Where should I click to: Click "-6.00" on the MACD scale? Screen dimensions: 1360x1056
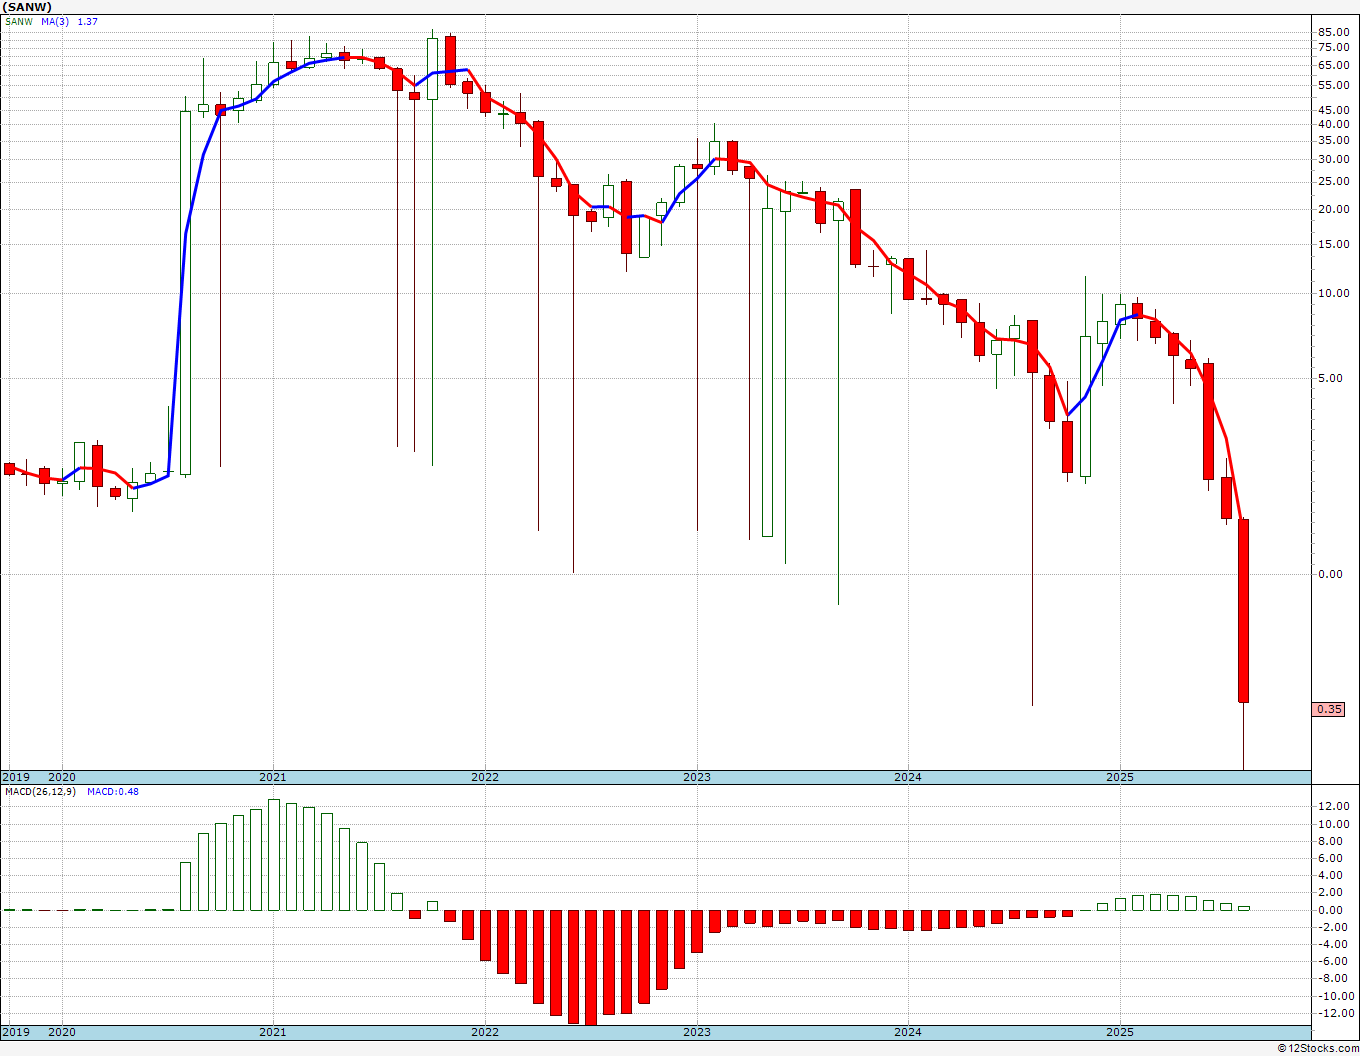click(1335, 961)
